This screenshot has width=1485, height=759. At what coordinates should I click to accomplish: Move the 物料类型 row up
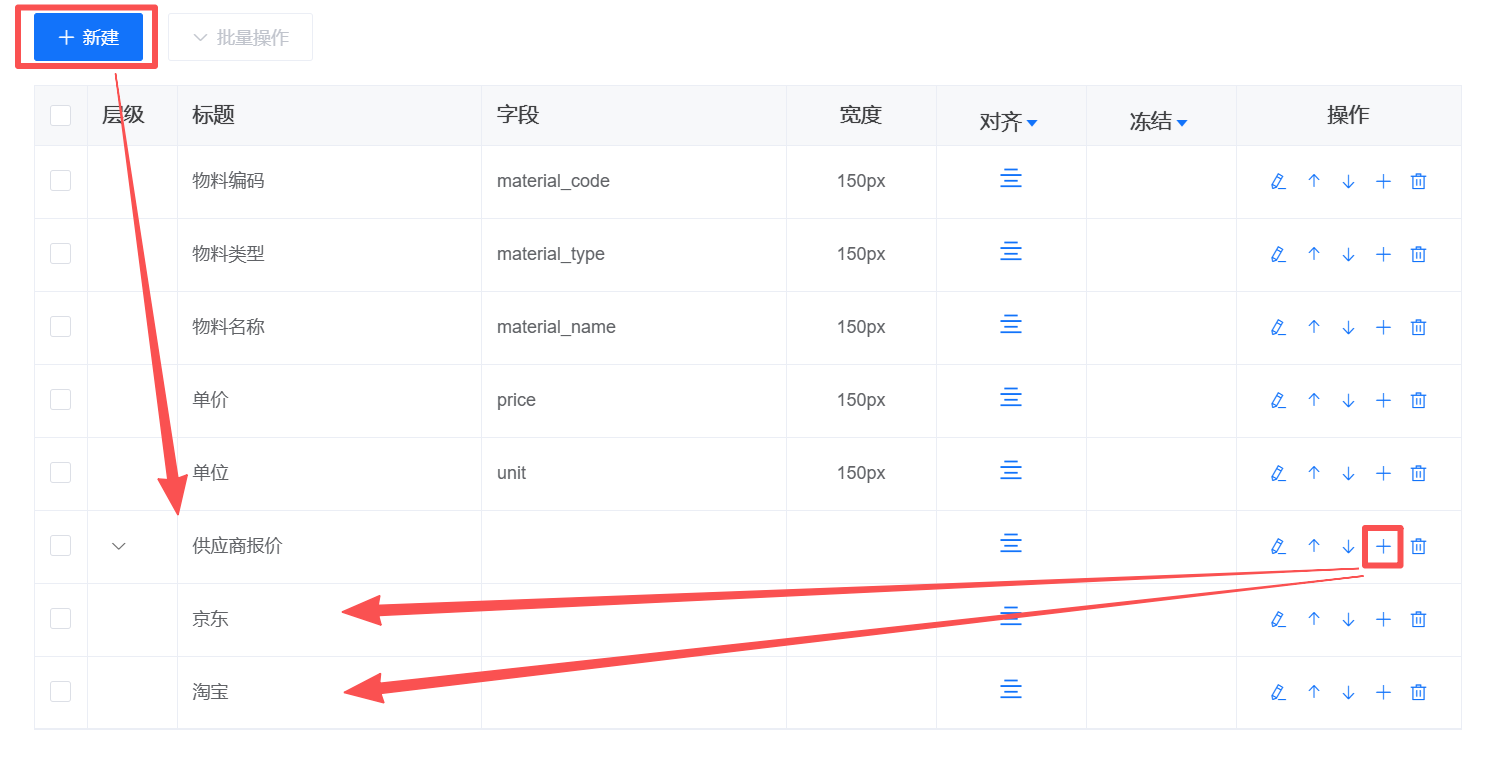1314,254
